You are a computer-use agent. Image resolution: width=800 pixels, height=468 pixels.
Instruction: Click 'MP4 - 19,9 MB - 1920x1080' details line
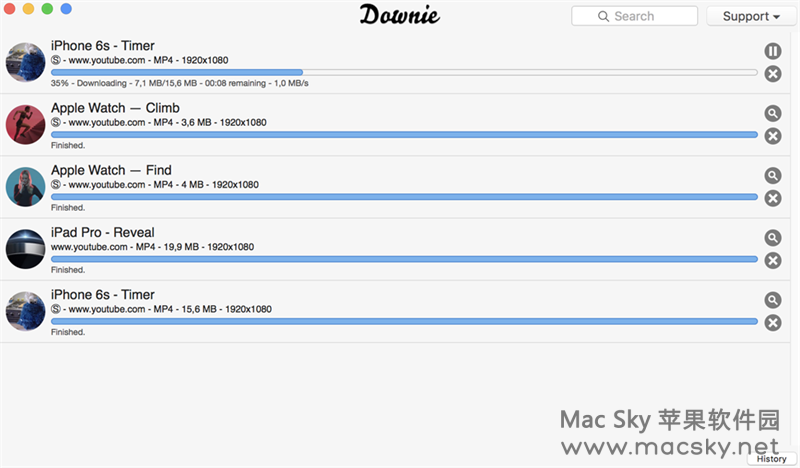pyautogui.click(x=194, y=247)
